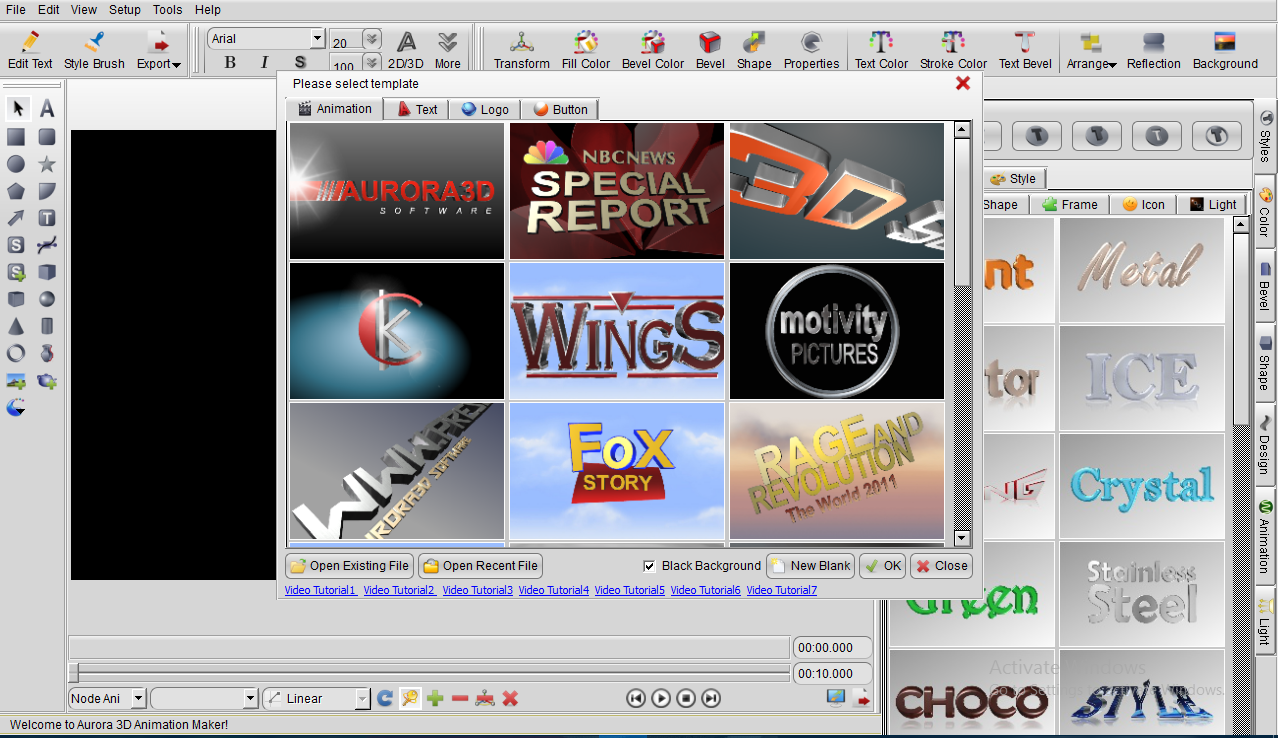Add a 3D sphere object
Screen dimensions: 1278x738
click(x=47, y=299)
